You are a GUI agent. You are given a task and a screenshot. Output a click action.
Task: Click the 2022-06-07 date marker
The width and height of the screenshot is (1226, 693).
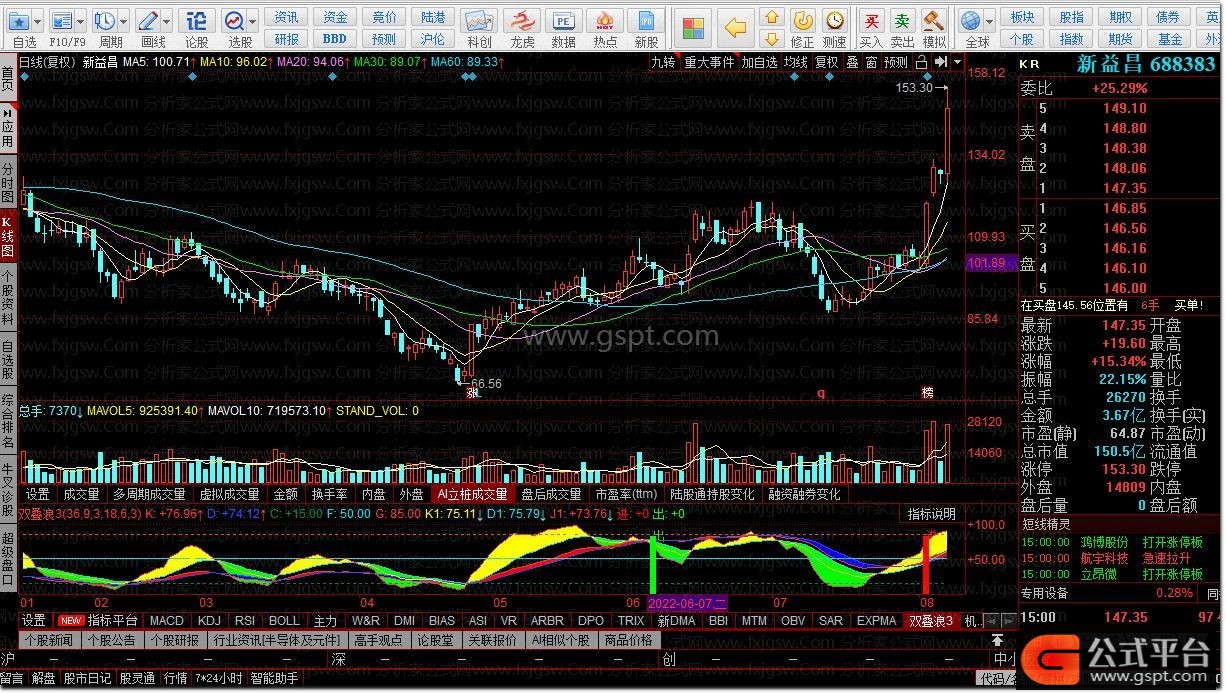click(689, 603)
